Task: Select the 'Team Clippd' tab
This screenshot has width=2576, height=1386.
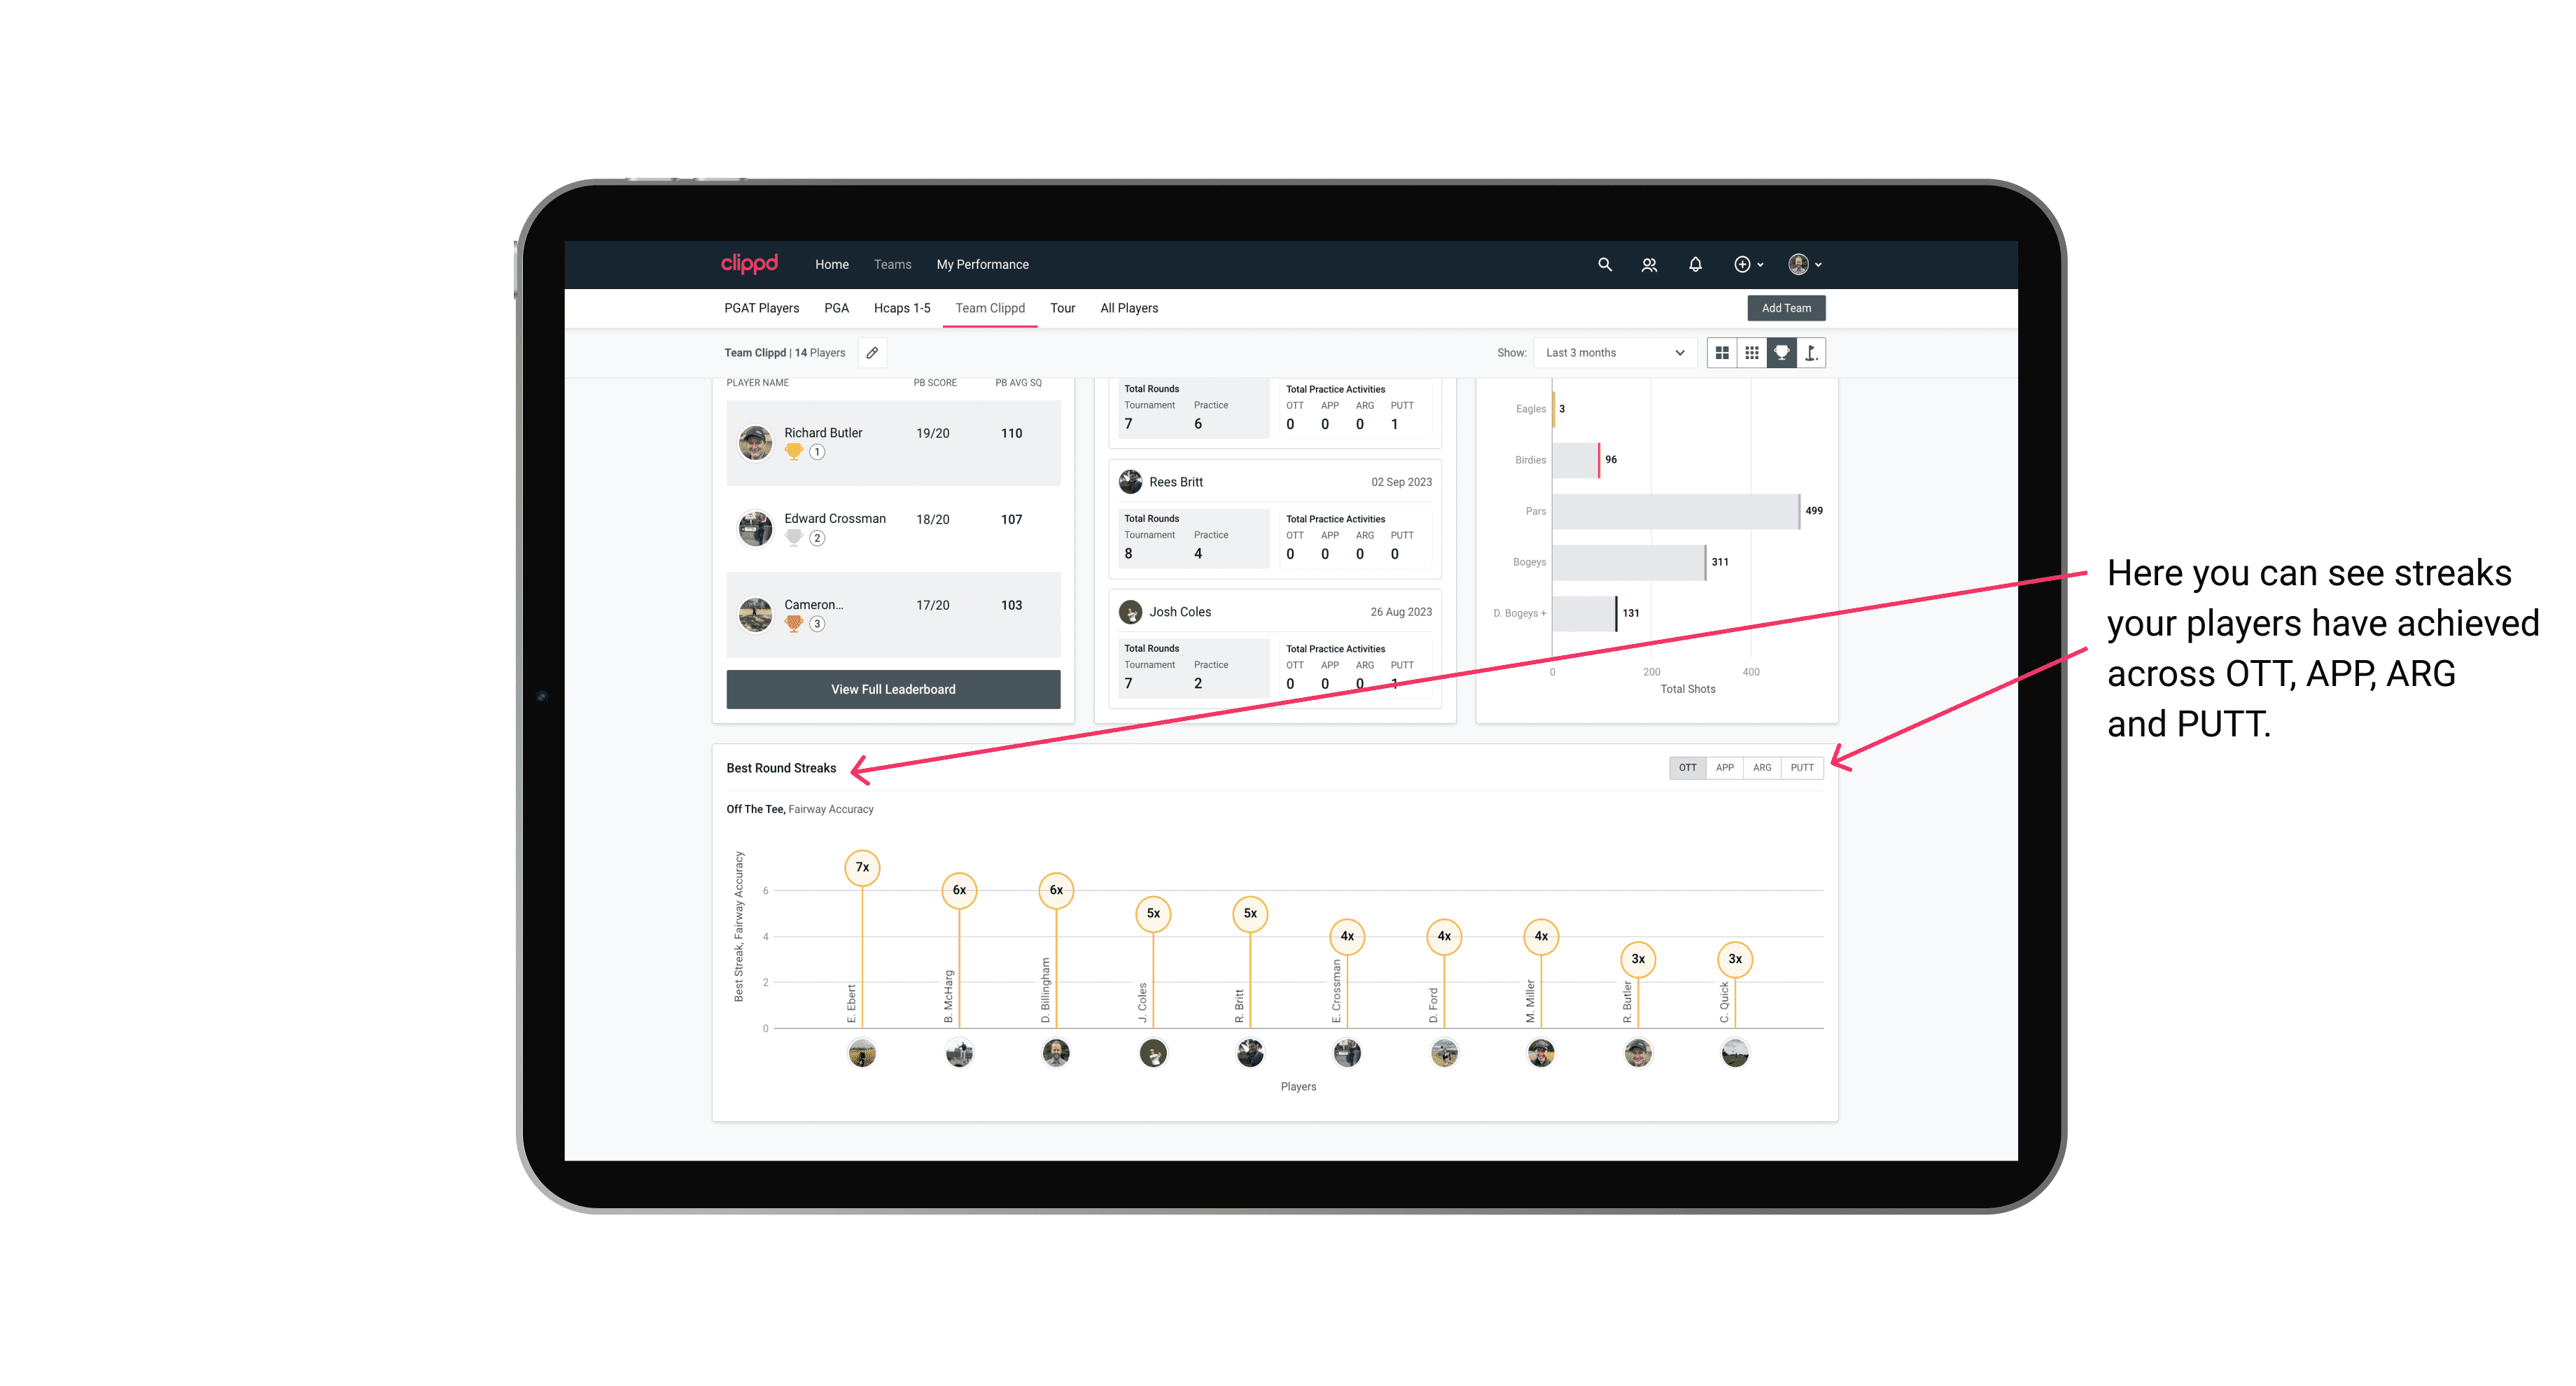Action: coord(991,307)
